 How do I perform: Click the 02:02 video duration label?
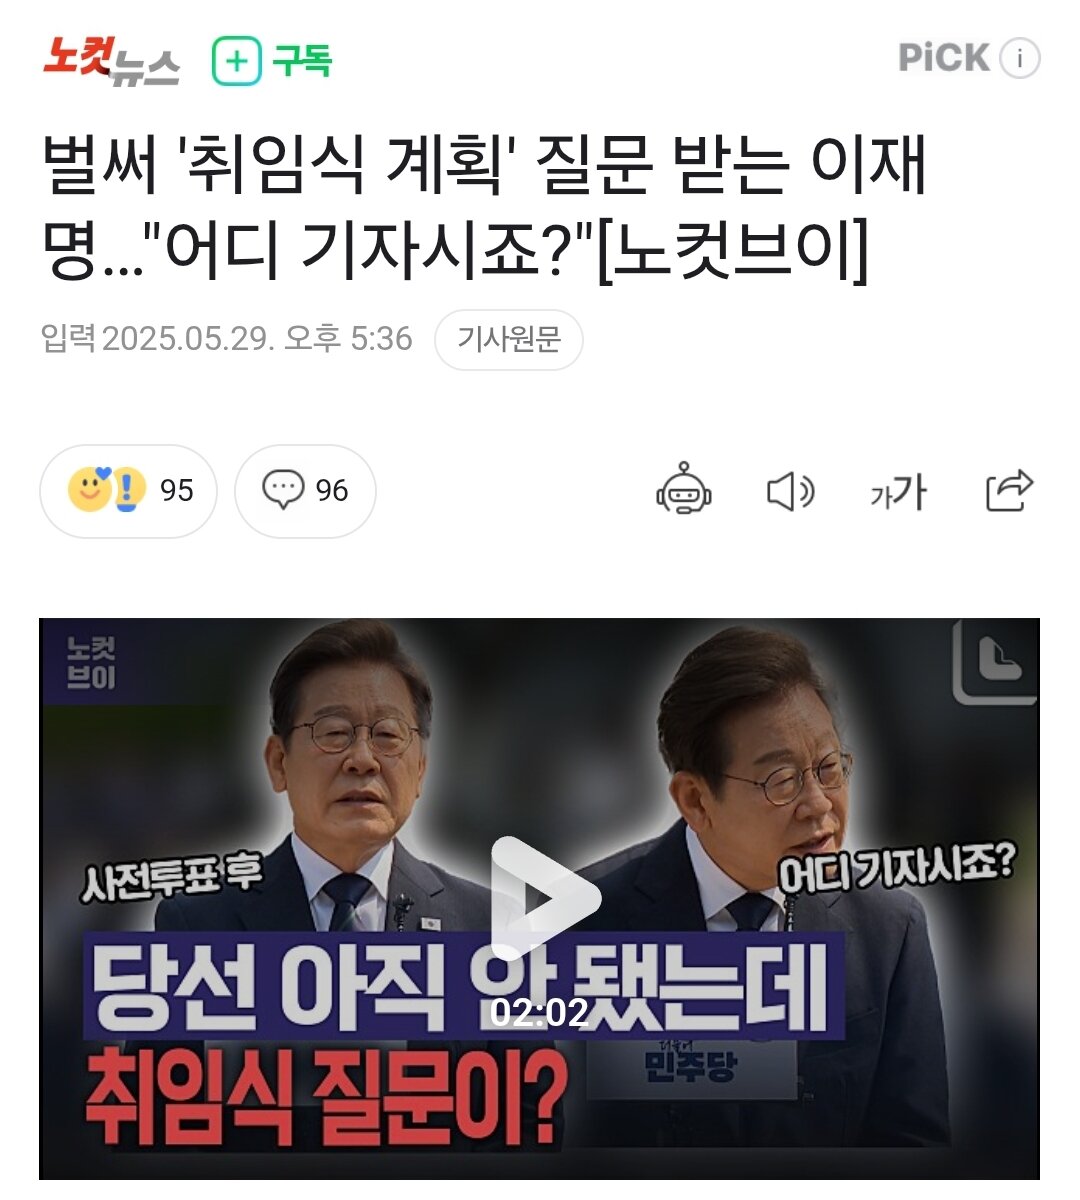540,1012
